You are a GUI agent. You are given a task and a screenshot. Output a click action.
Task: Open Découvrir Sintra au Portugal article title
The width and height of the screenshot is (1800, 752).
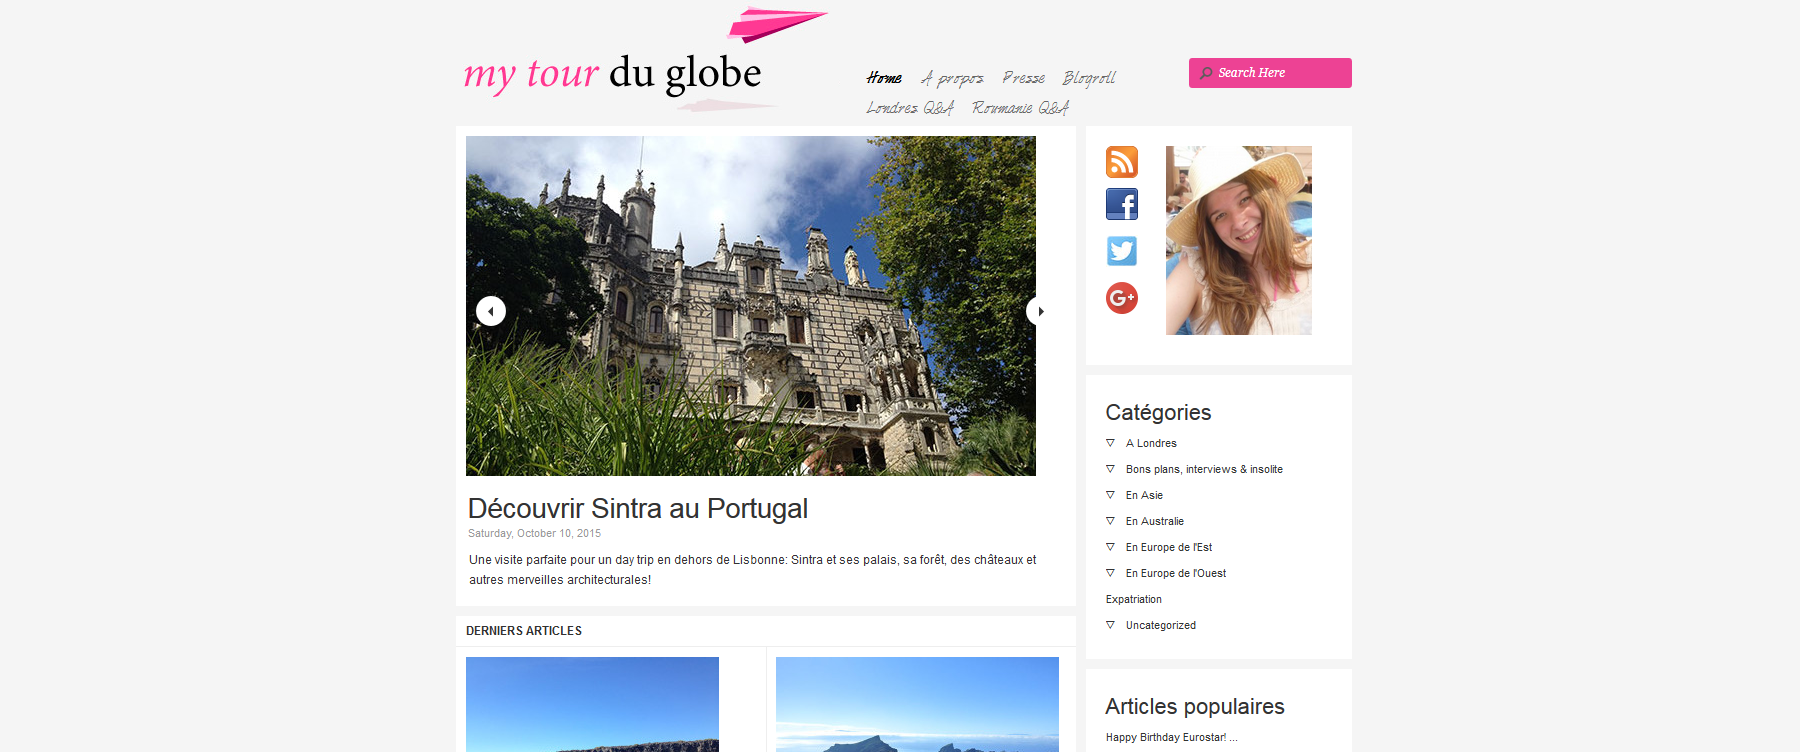638,508
